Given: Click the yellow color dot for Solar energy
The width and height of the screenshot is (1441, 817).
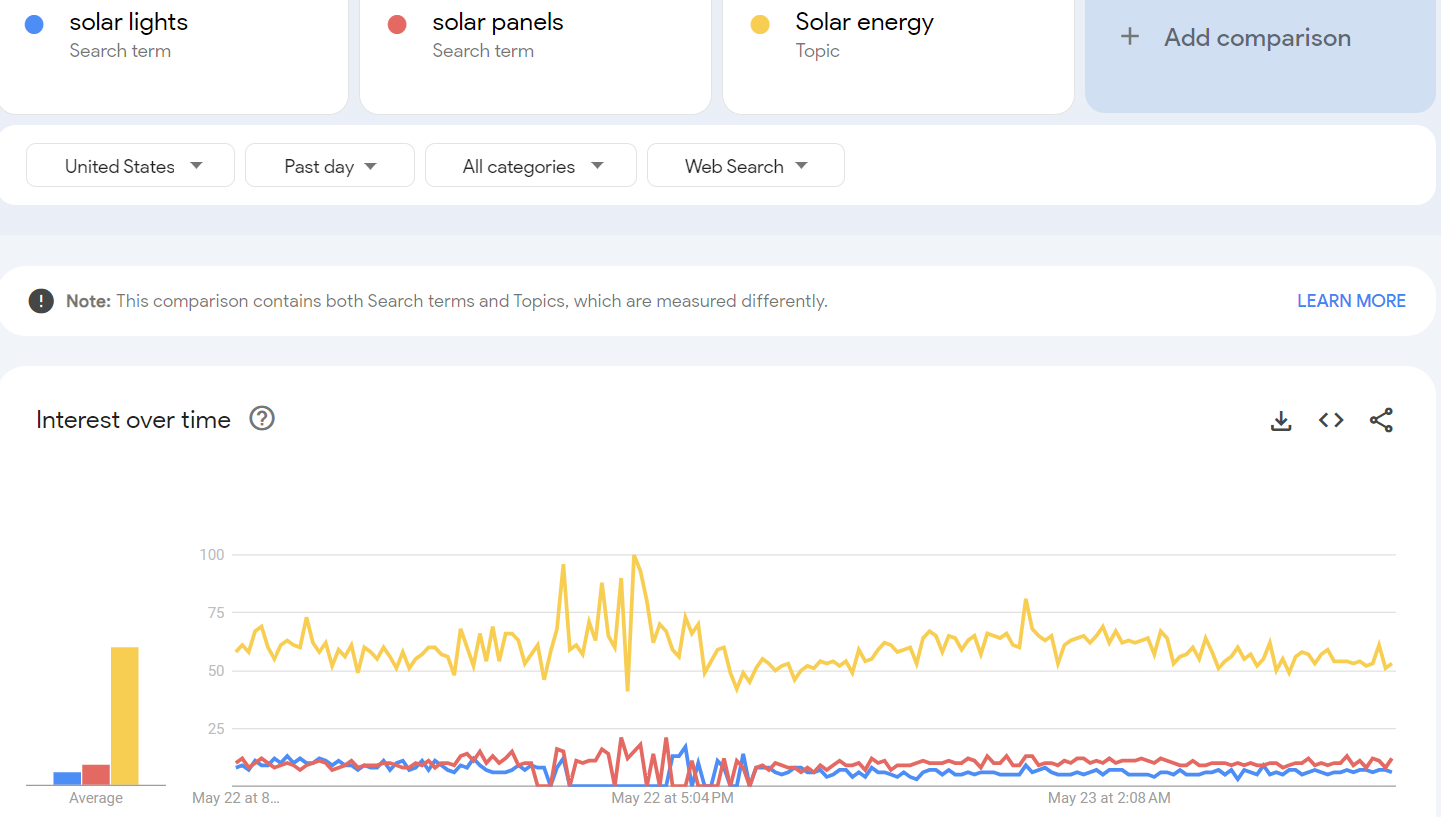Looking at the screenshot, I should point(759,22).
